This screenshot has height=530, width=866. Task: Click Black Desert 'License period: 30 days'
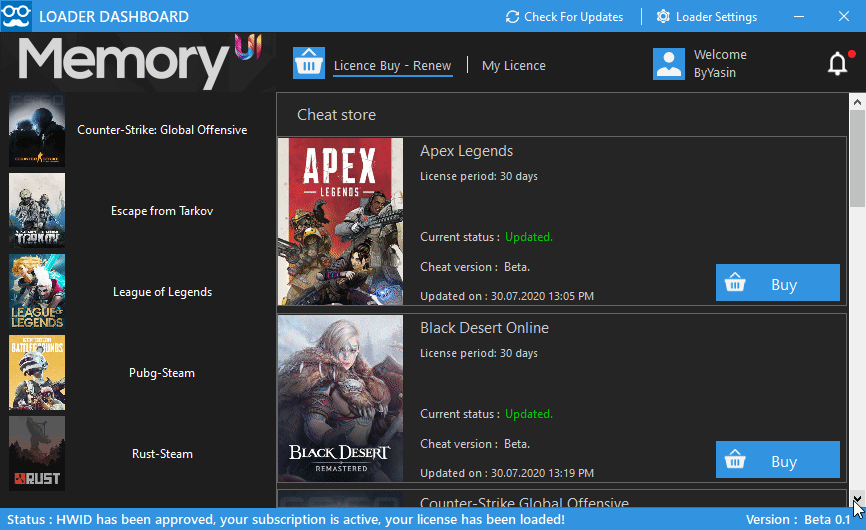479,353
